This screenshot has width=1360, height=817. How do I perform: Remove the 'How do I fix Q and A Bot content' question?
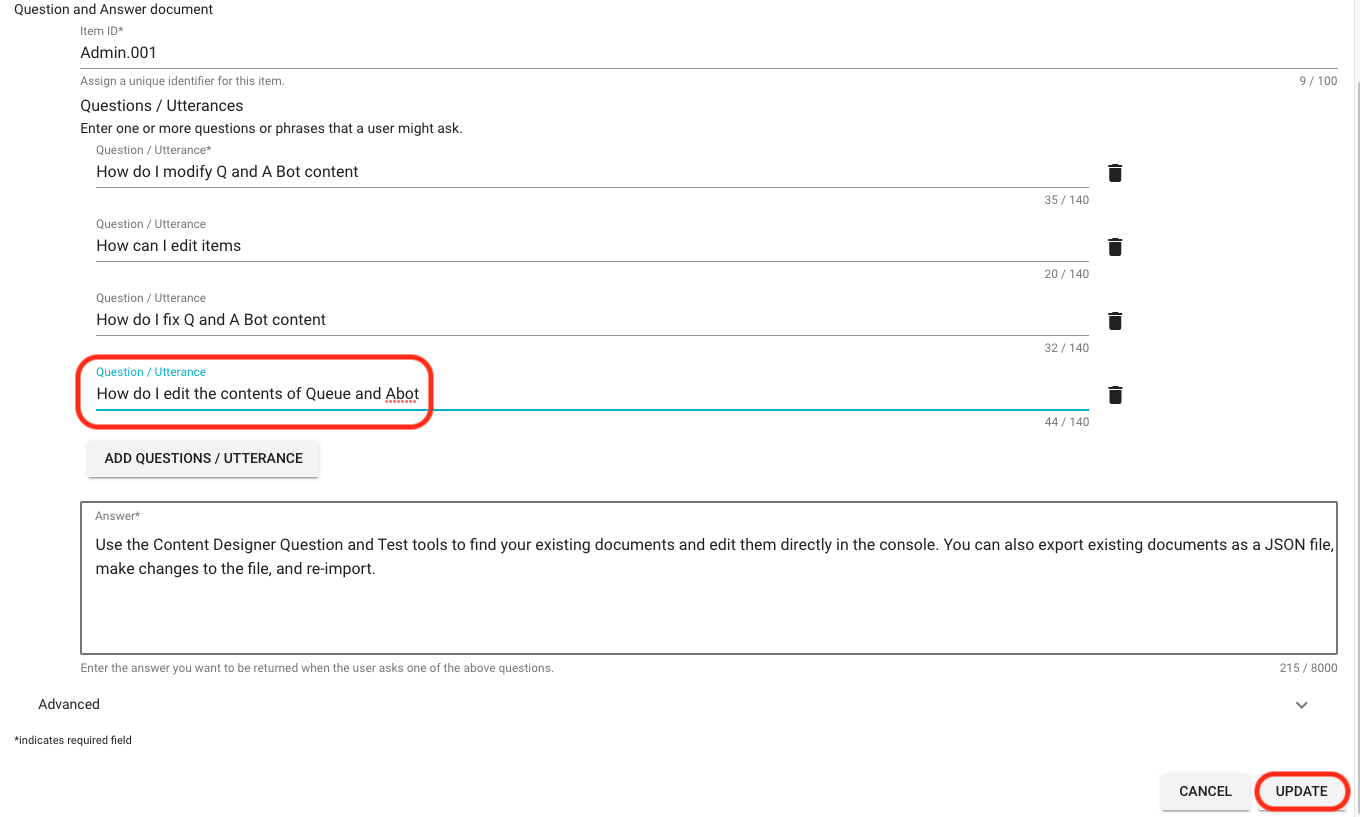(1115, 321)
